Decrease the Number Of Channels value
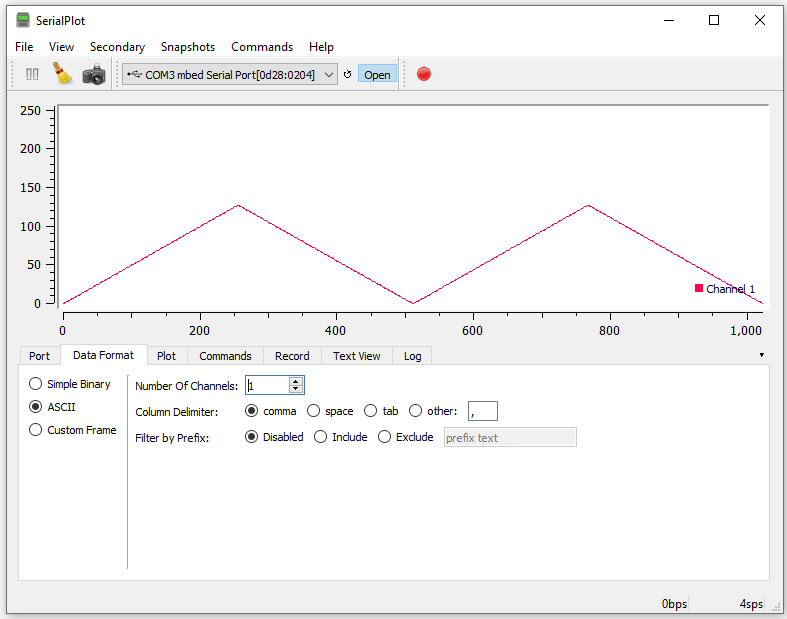The width and height of the screenshot is (787, 619). [x=295, y=389]
